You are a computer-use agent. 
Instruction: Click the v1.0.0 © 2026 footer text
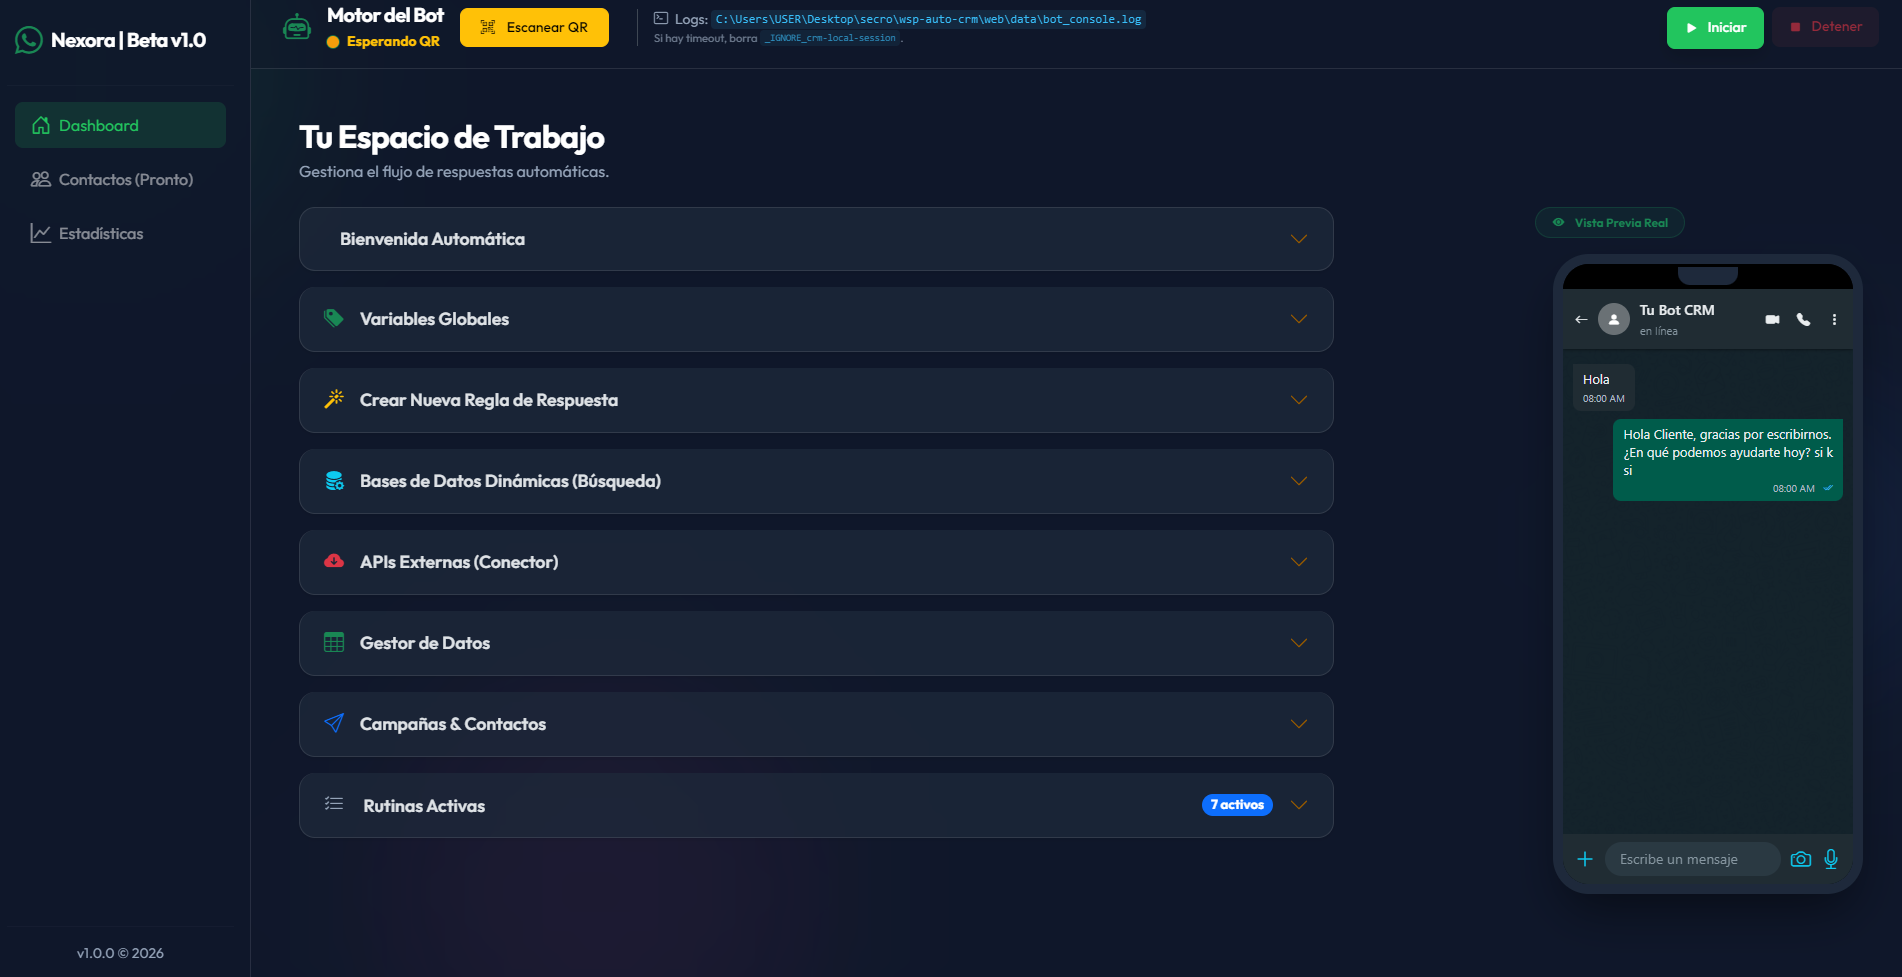click(x=120, y=953)
